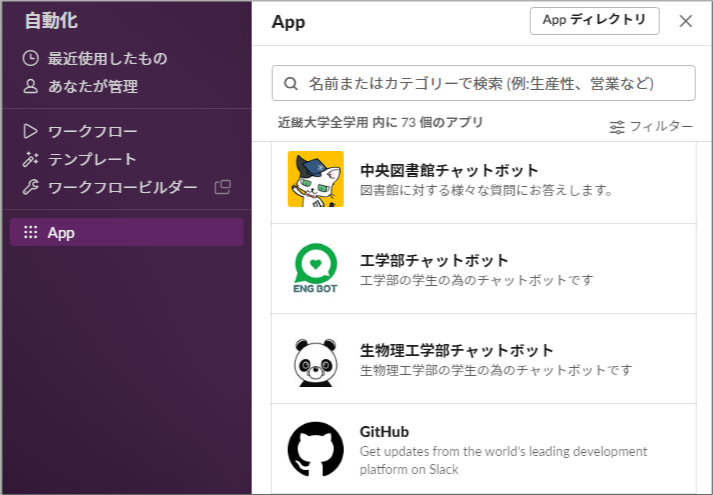The width and height of the screenshot is (713, 495).
Task: Select あなたが管理 in the sidebar
Action: (93, 87)
